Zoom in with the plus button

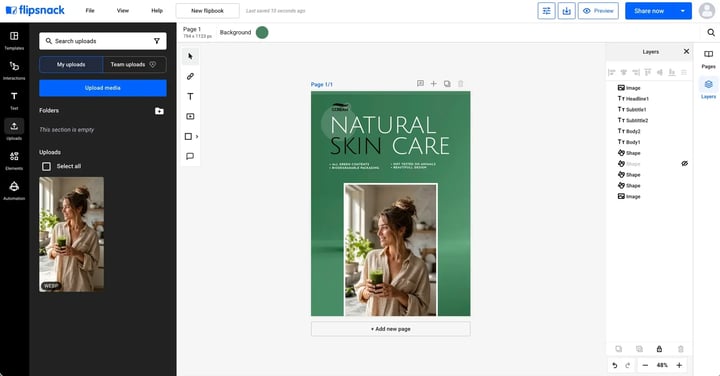679,365
